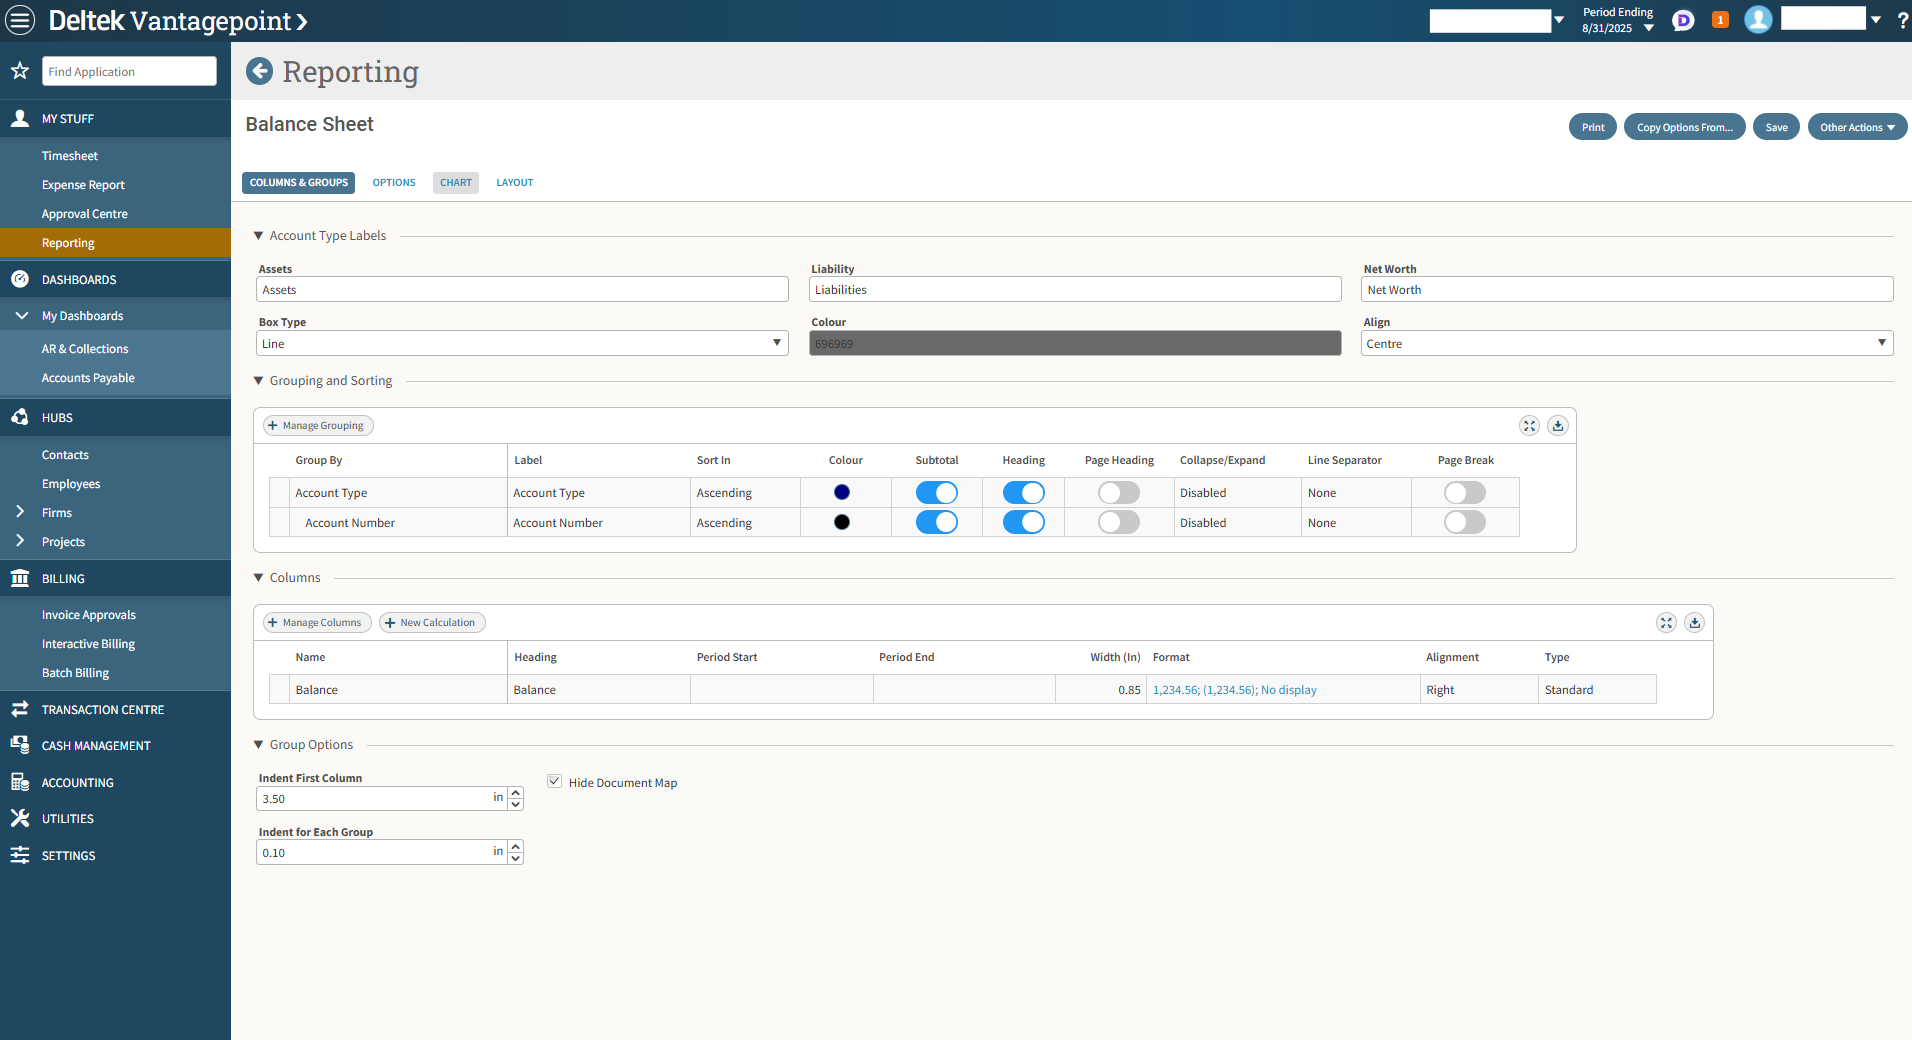The height and width of the screenshot is (1040, 1912).
Task: Maximize the Grouping and Sorting grid
Action: click(1529, 426)
